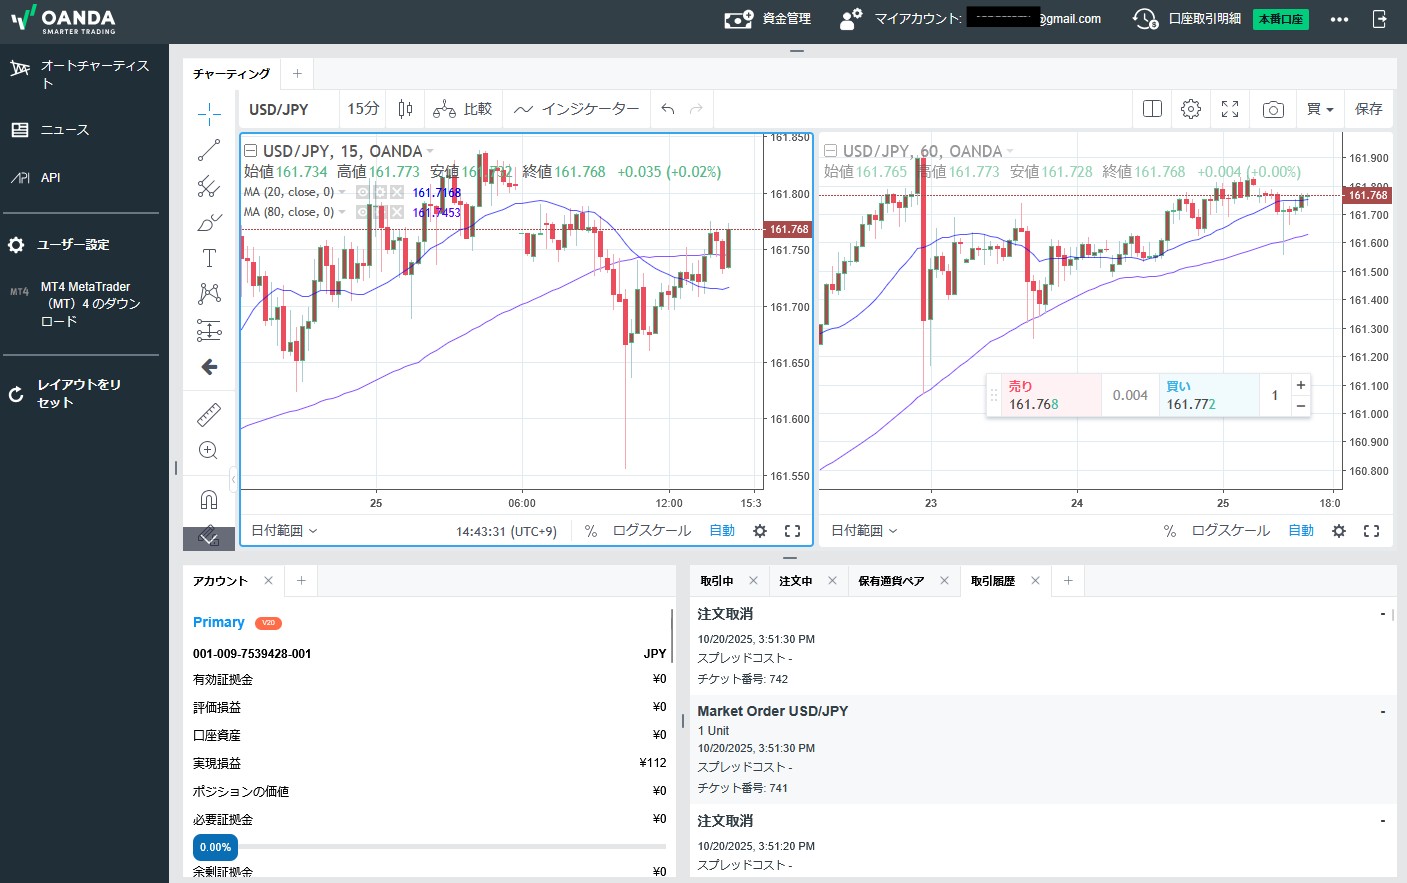Expand the MA 20 indicator options arrow
The width and height of the screenshot is (1407, 883).
pos(343,192)
